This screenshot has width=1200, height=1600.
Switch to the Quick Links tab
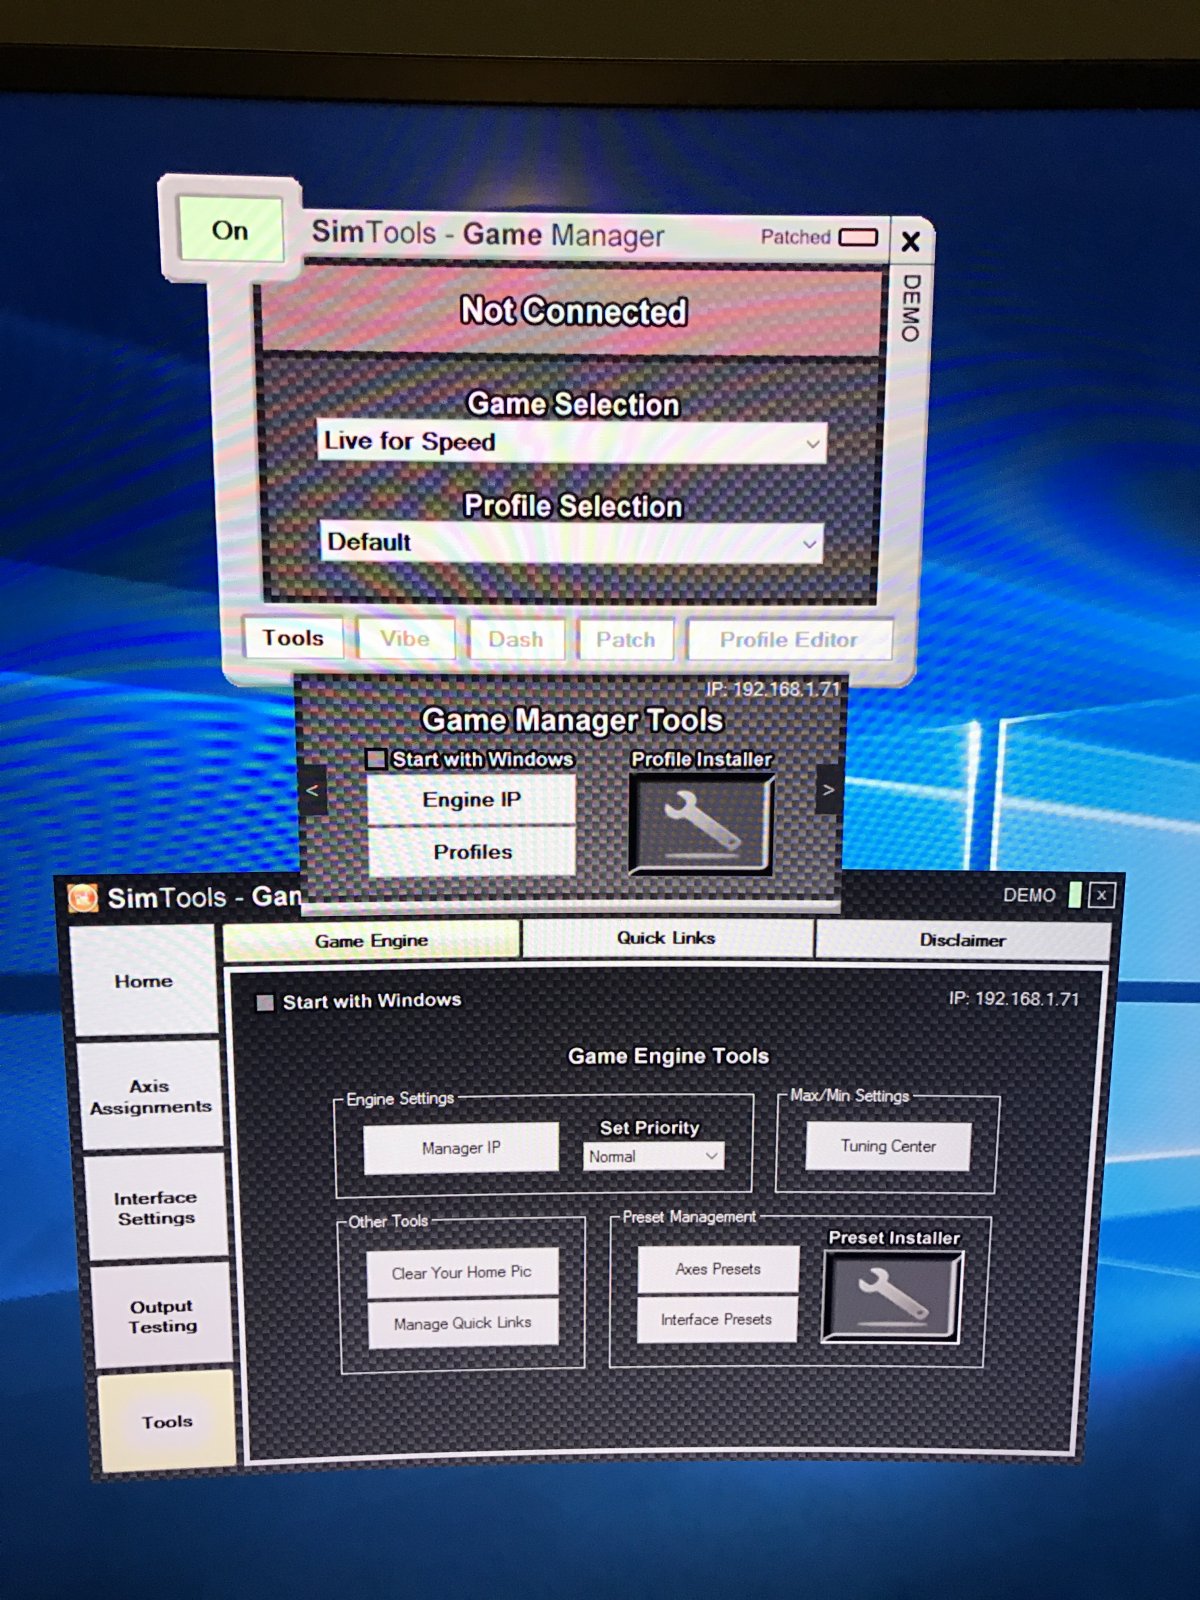666,938
